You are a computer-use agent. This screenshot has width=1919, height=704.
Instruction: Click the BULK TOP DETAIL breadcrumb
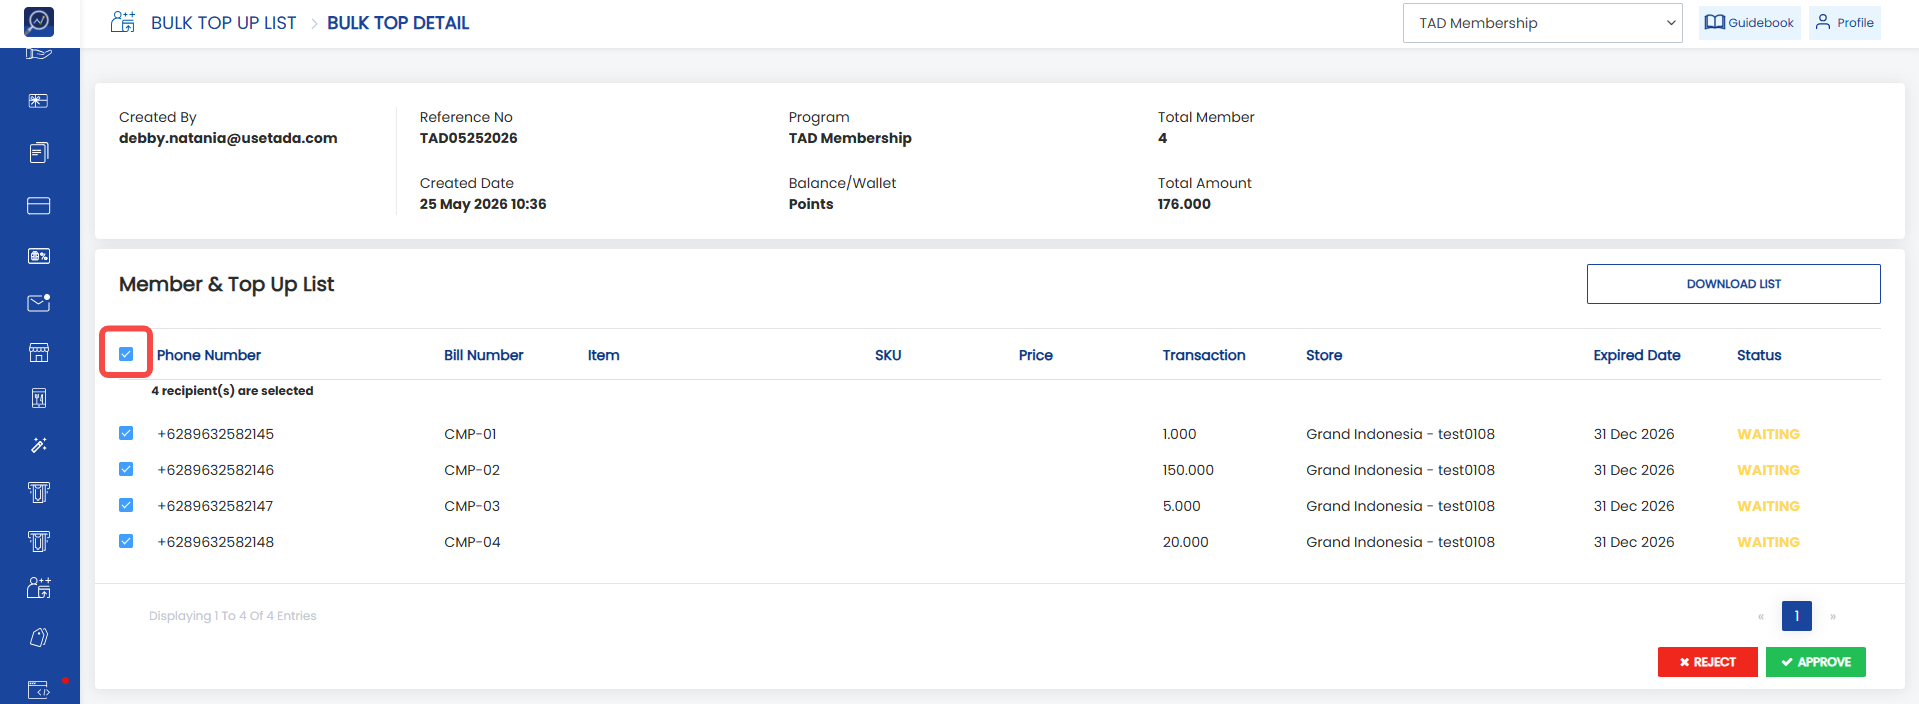click(398, 23)
